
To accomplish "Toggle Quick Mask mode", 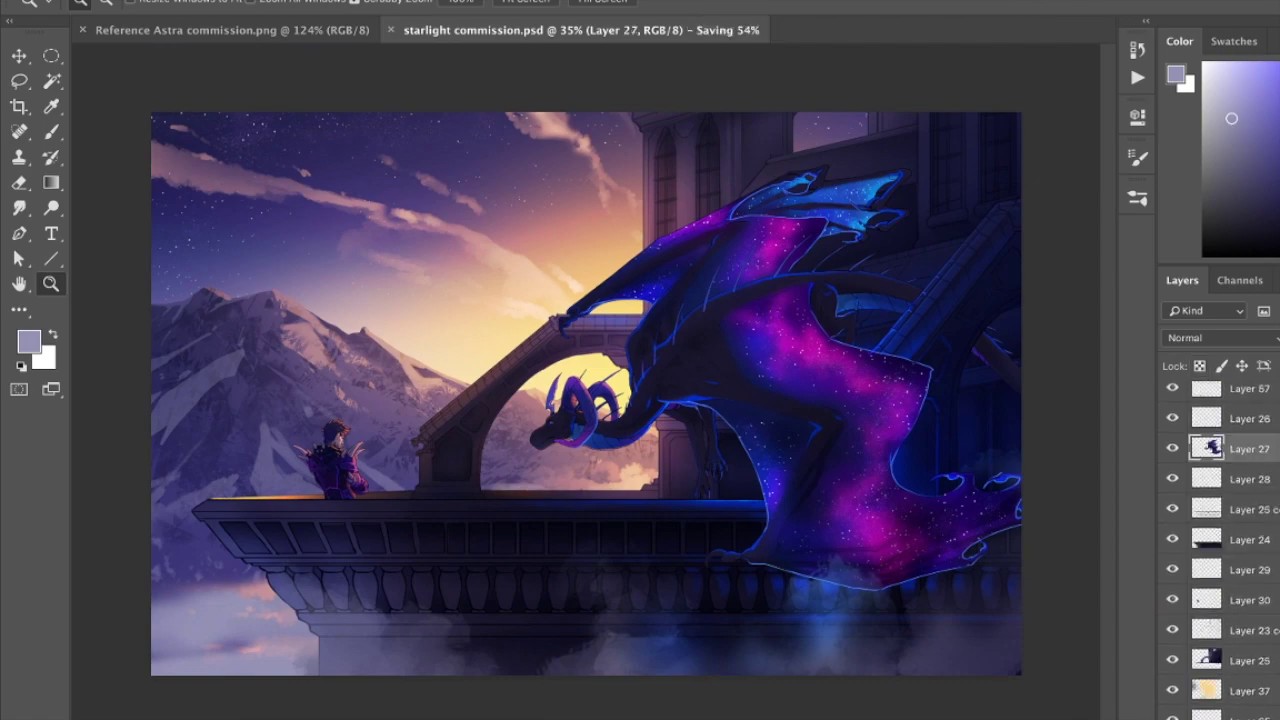I will pyautogui.click(x=19, y=390).
